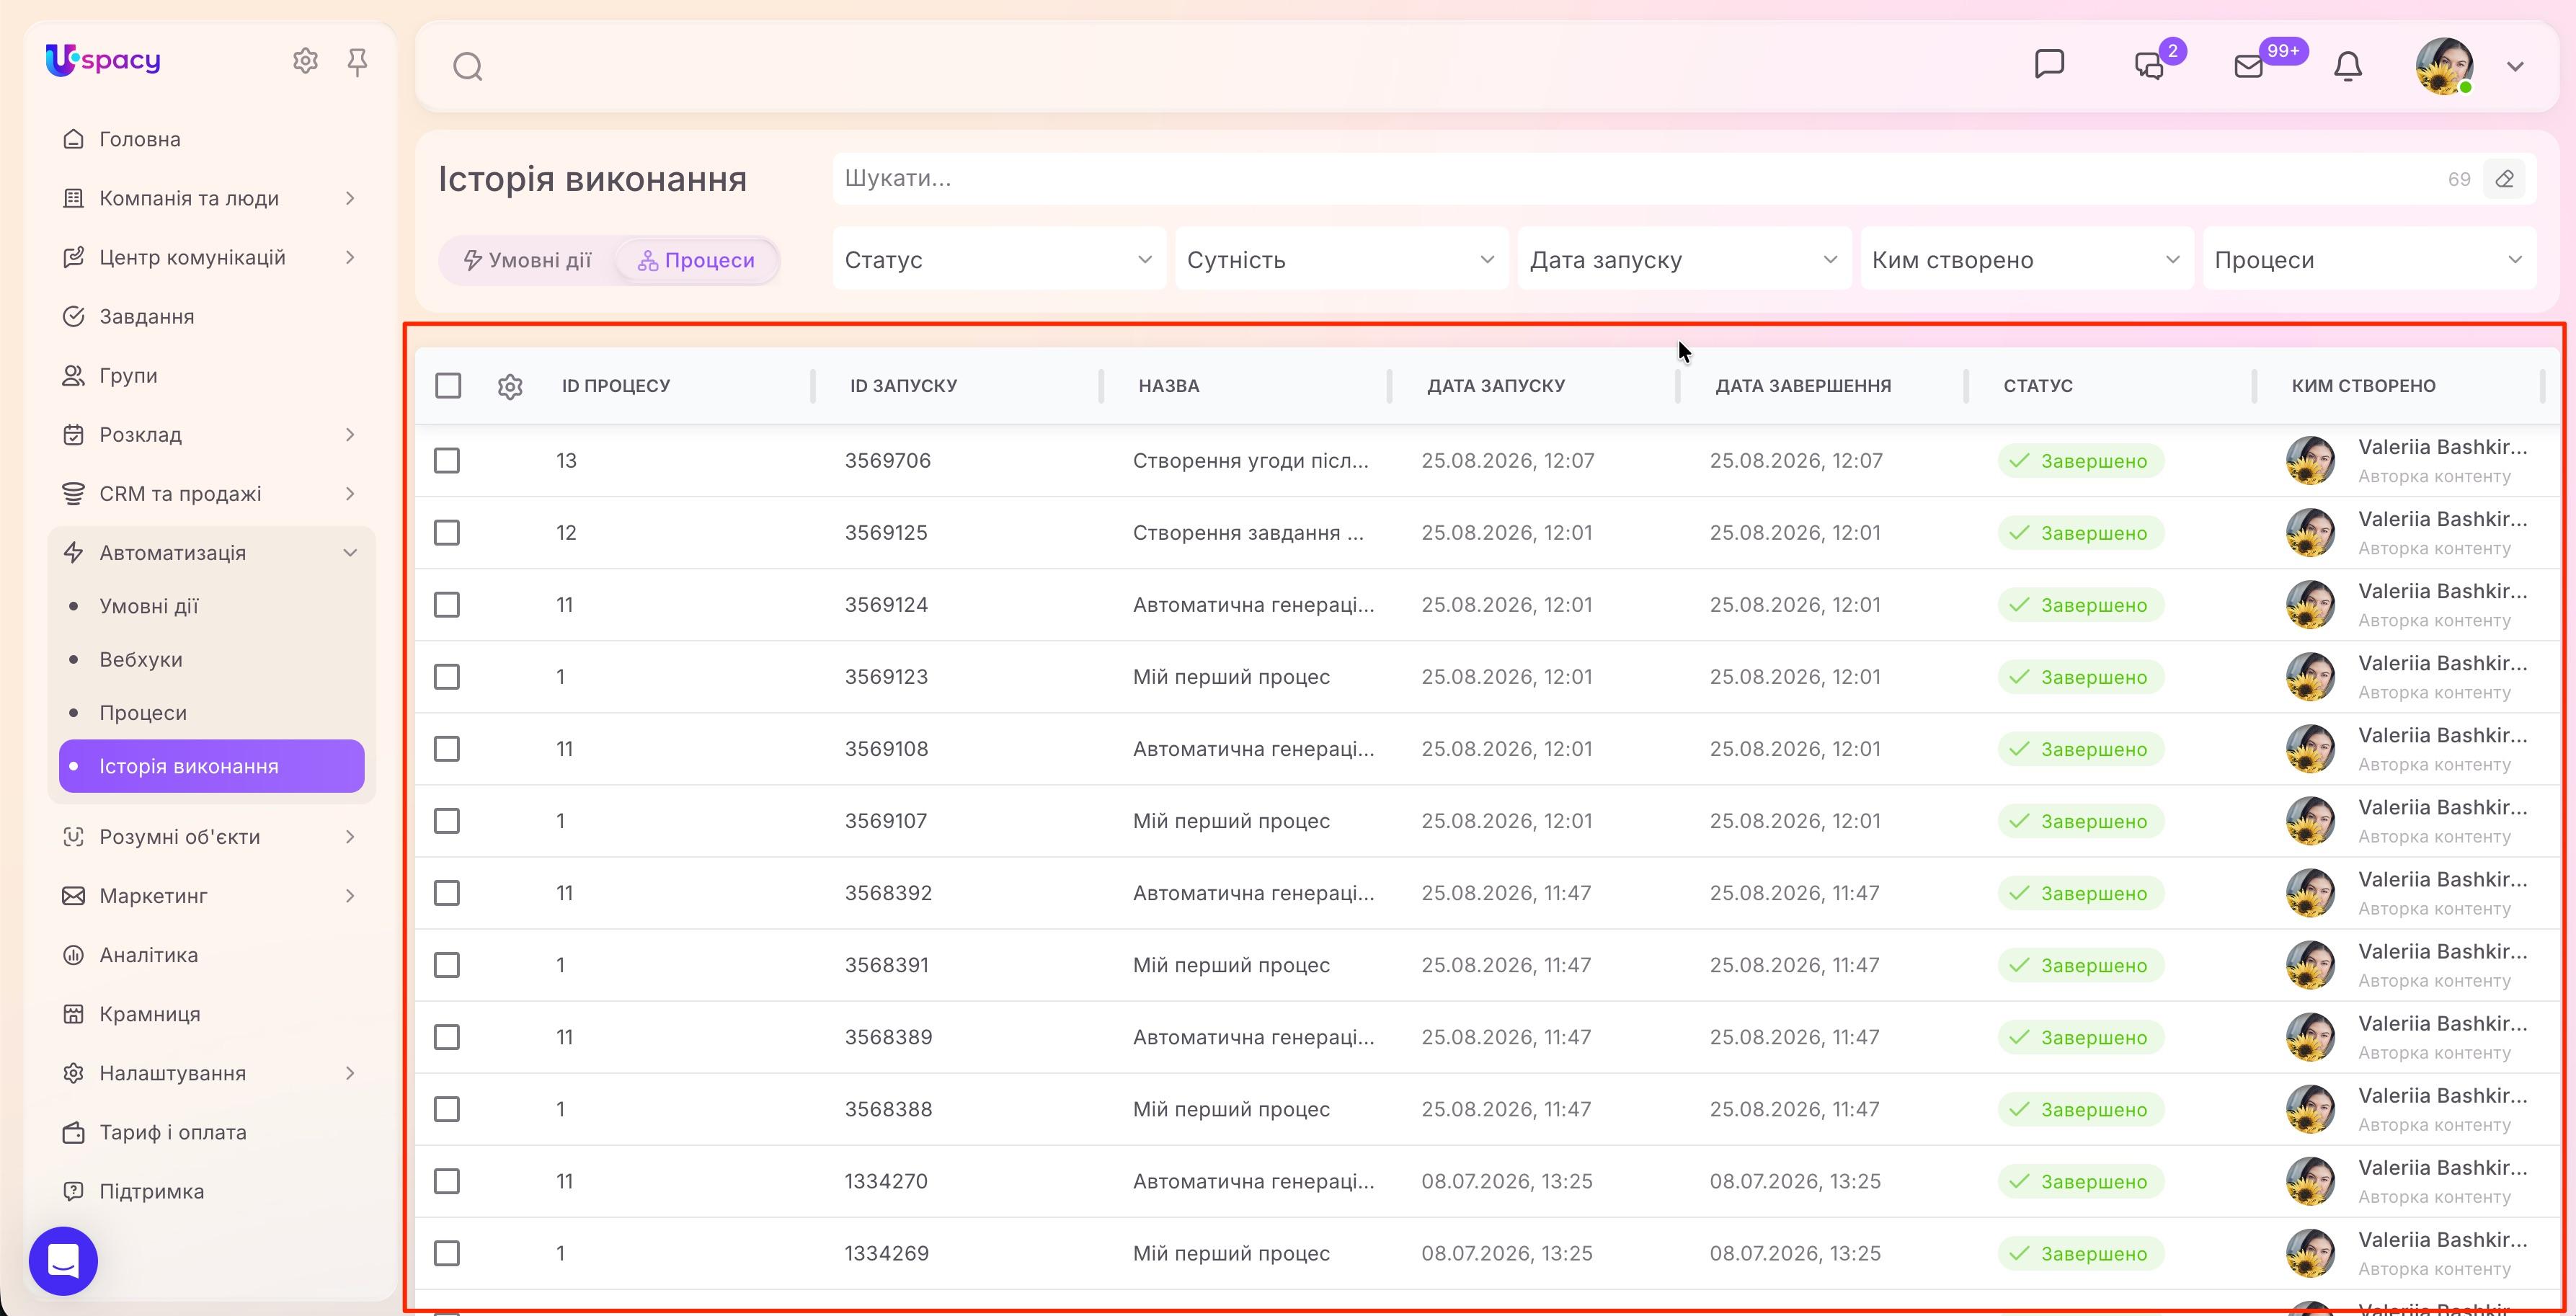Switch to the Умовні дії tab
The height and width of the screenshot is (1316, 2576).
coord(527,261)
